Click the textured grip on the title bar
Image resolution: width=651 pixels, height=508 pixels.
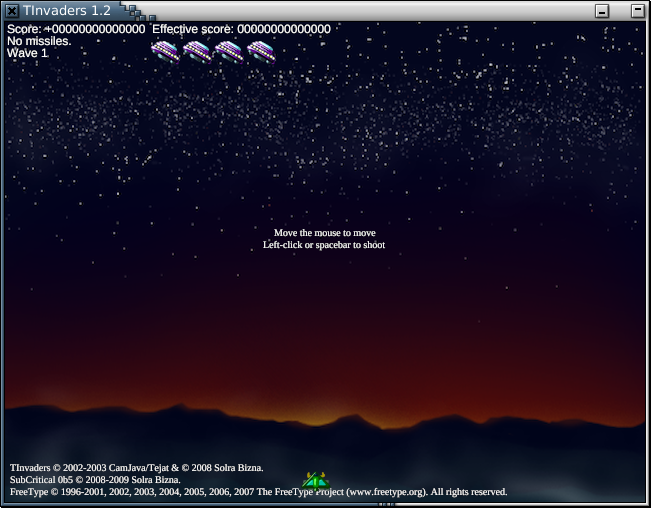[135, 12]
